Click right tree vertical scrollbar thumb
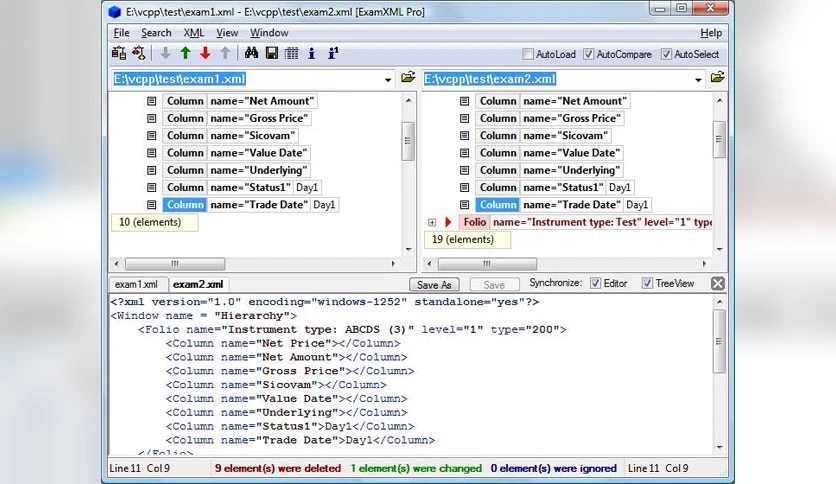The width and height of the screenshot is (836, 484). coord(719,139)
